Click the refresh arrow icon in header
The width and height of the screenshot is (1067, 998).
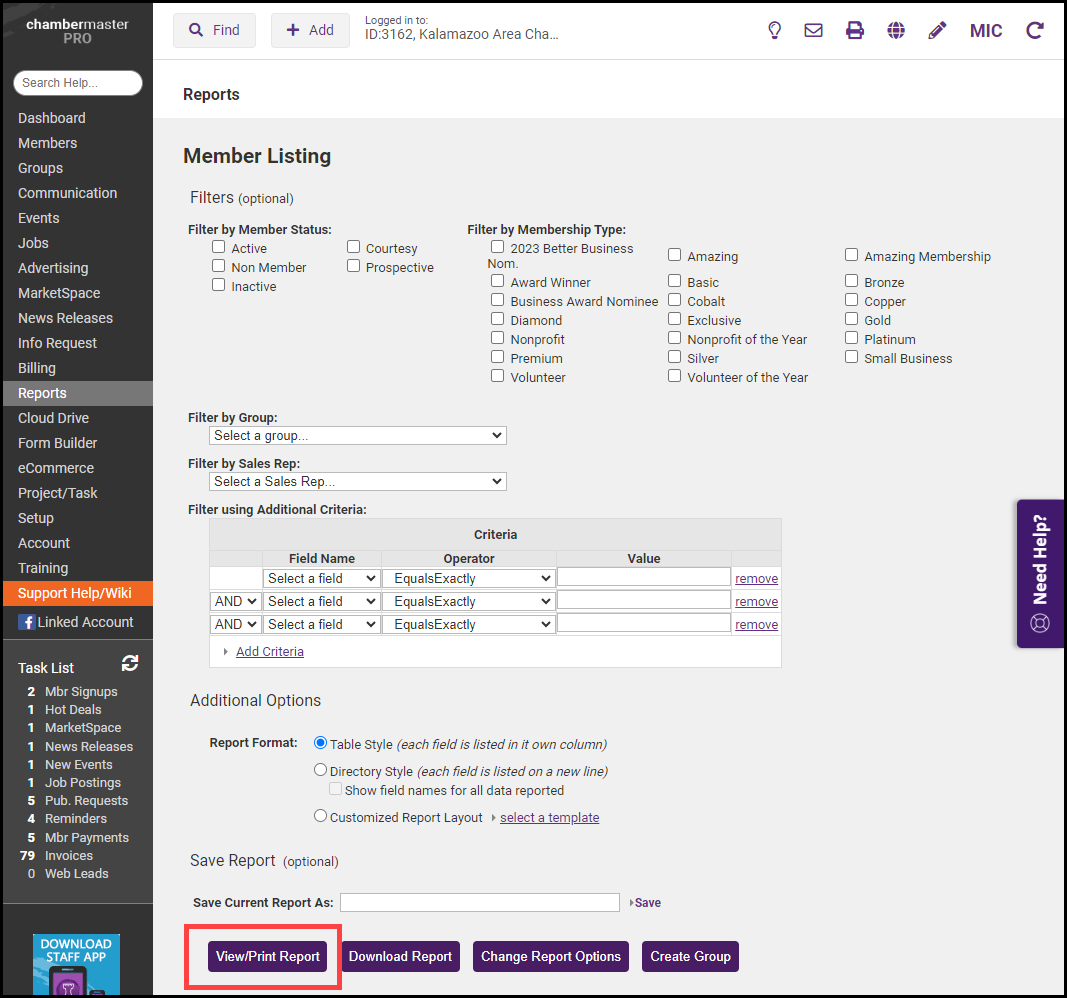tap(1035, 30)
